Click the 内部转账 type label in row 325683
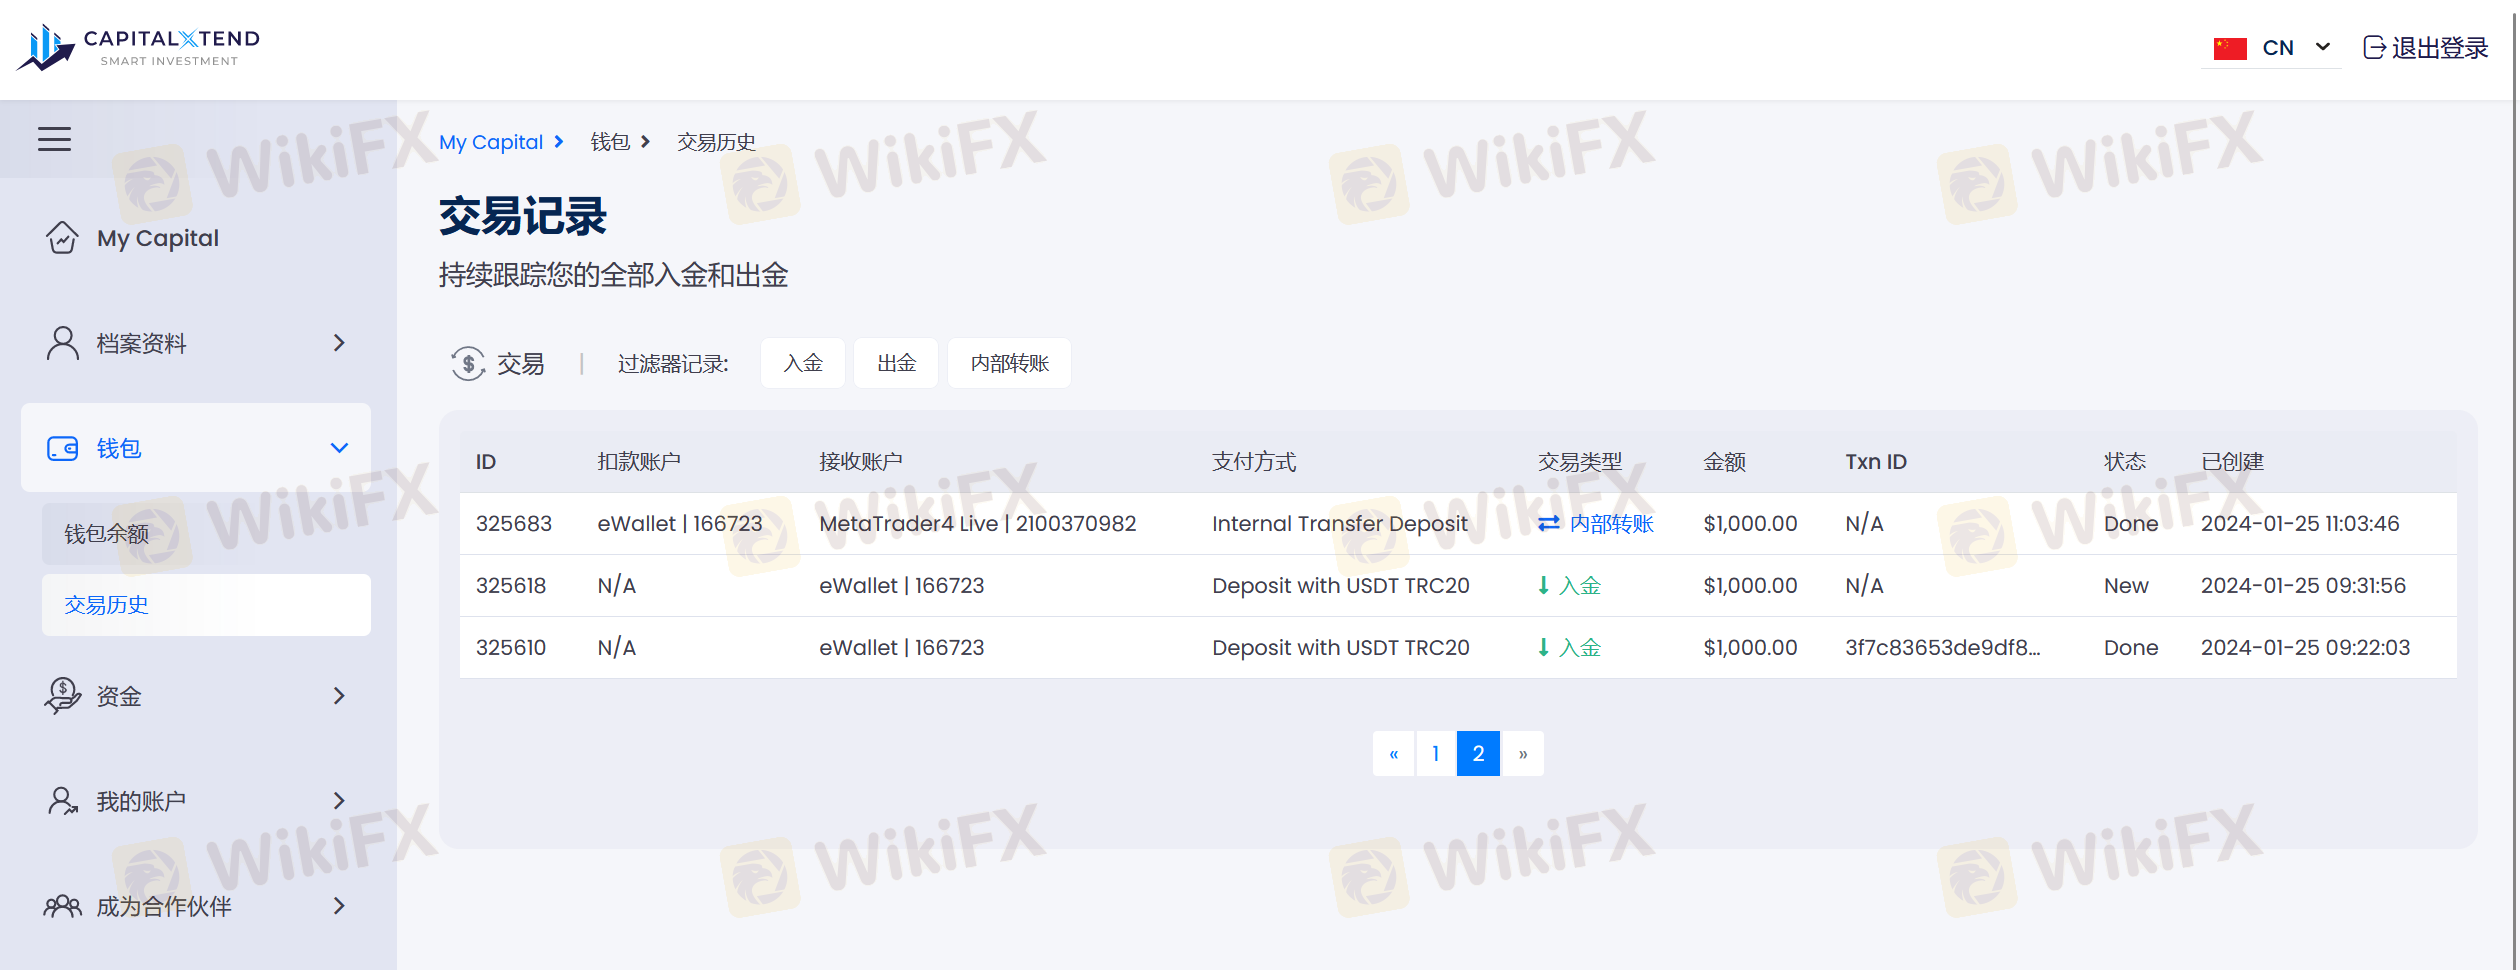 point(1611,523)
